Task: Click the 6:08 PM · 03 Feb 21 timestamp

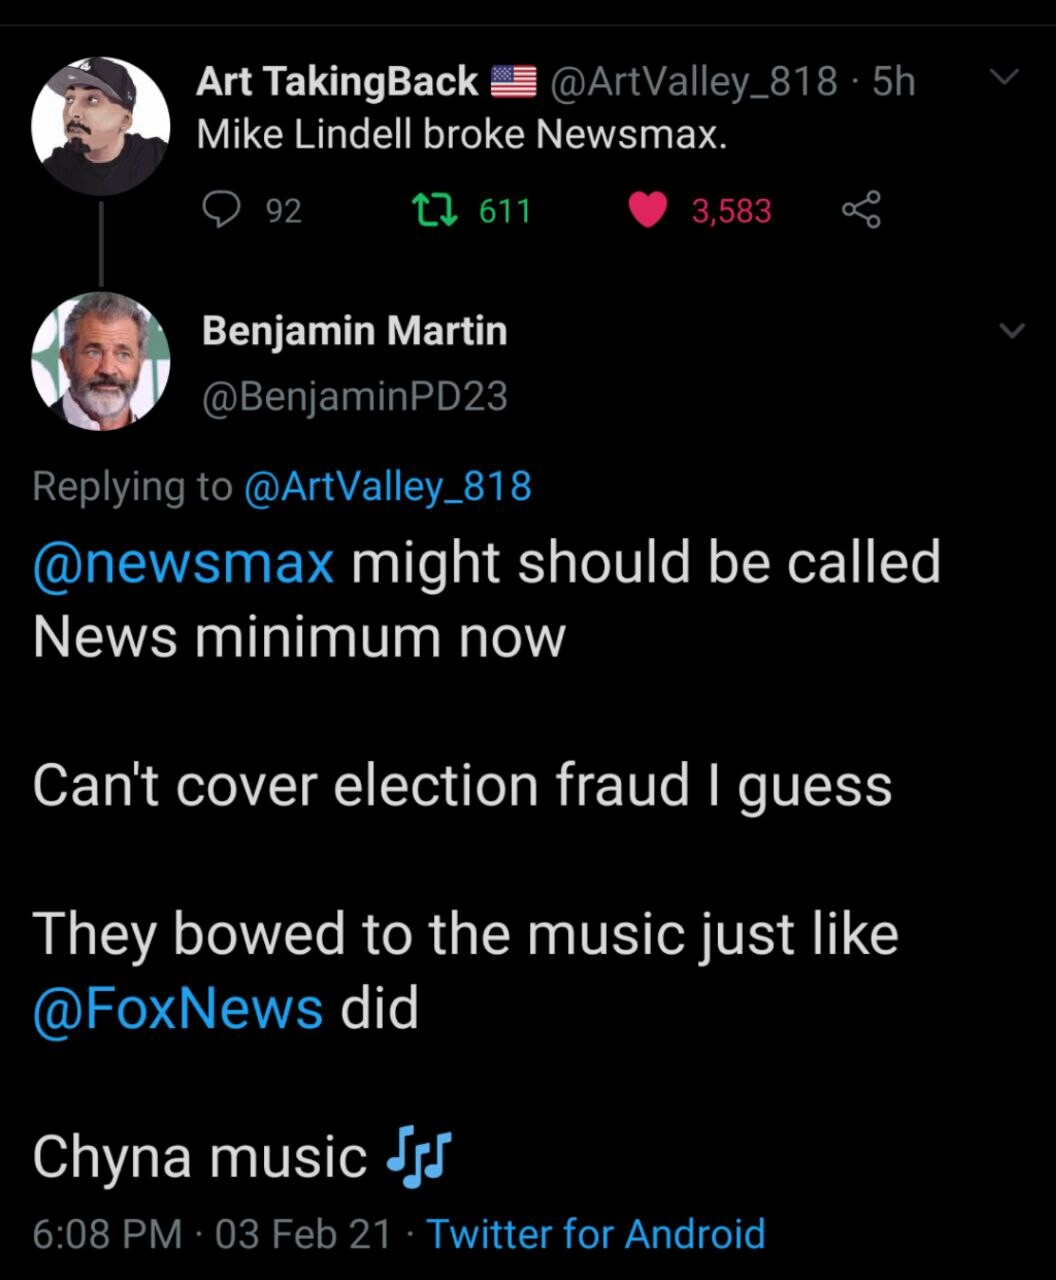Action: pos(211,1234)
